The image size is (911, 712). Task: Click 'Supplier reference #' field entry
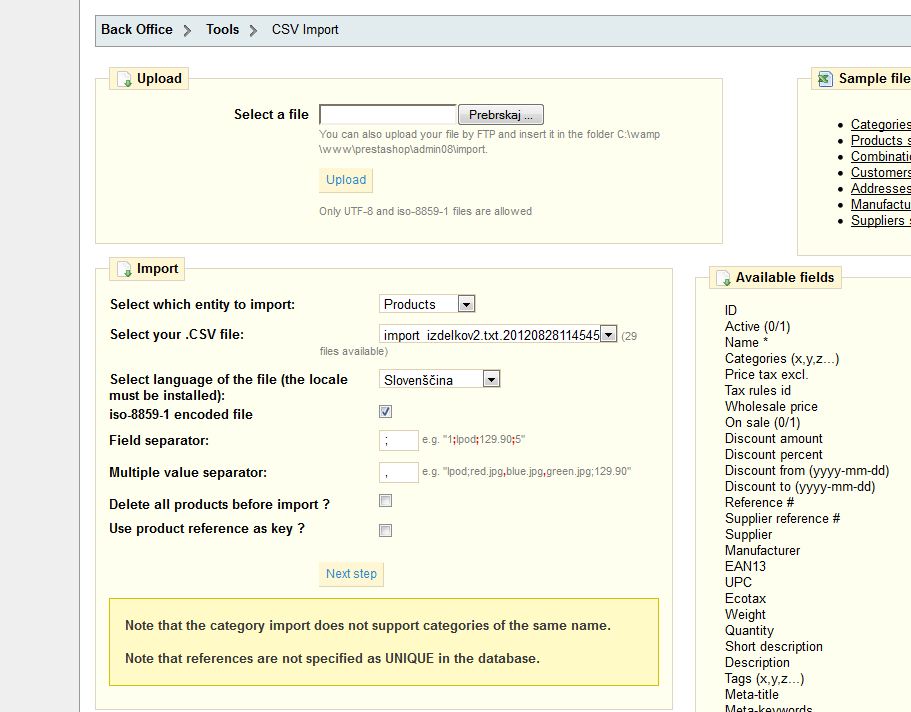pos(782,518)
